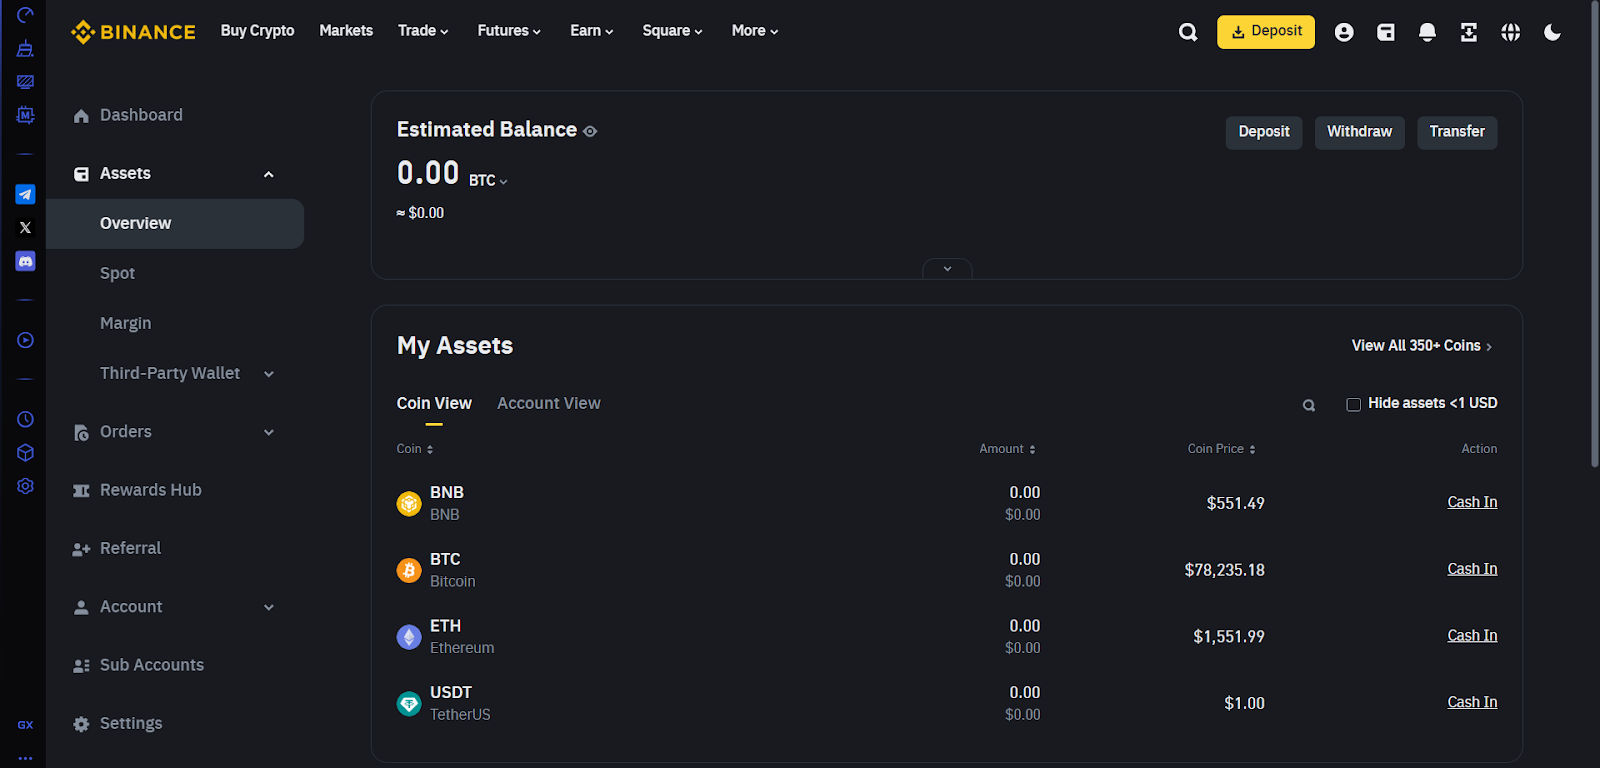Open Settings in the Binance sidebar

(130, 723)
